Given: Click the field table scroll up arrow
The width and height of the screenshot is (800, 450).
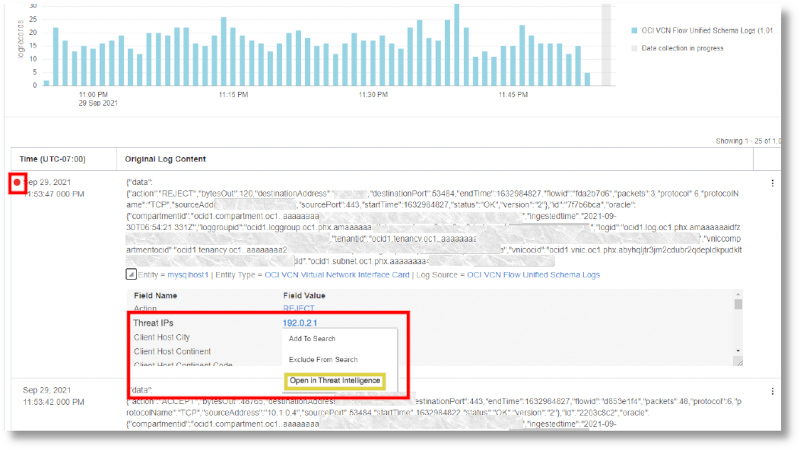Looking at the screenshot, I should (738, 294).
